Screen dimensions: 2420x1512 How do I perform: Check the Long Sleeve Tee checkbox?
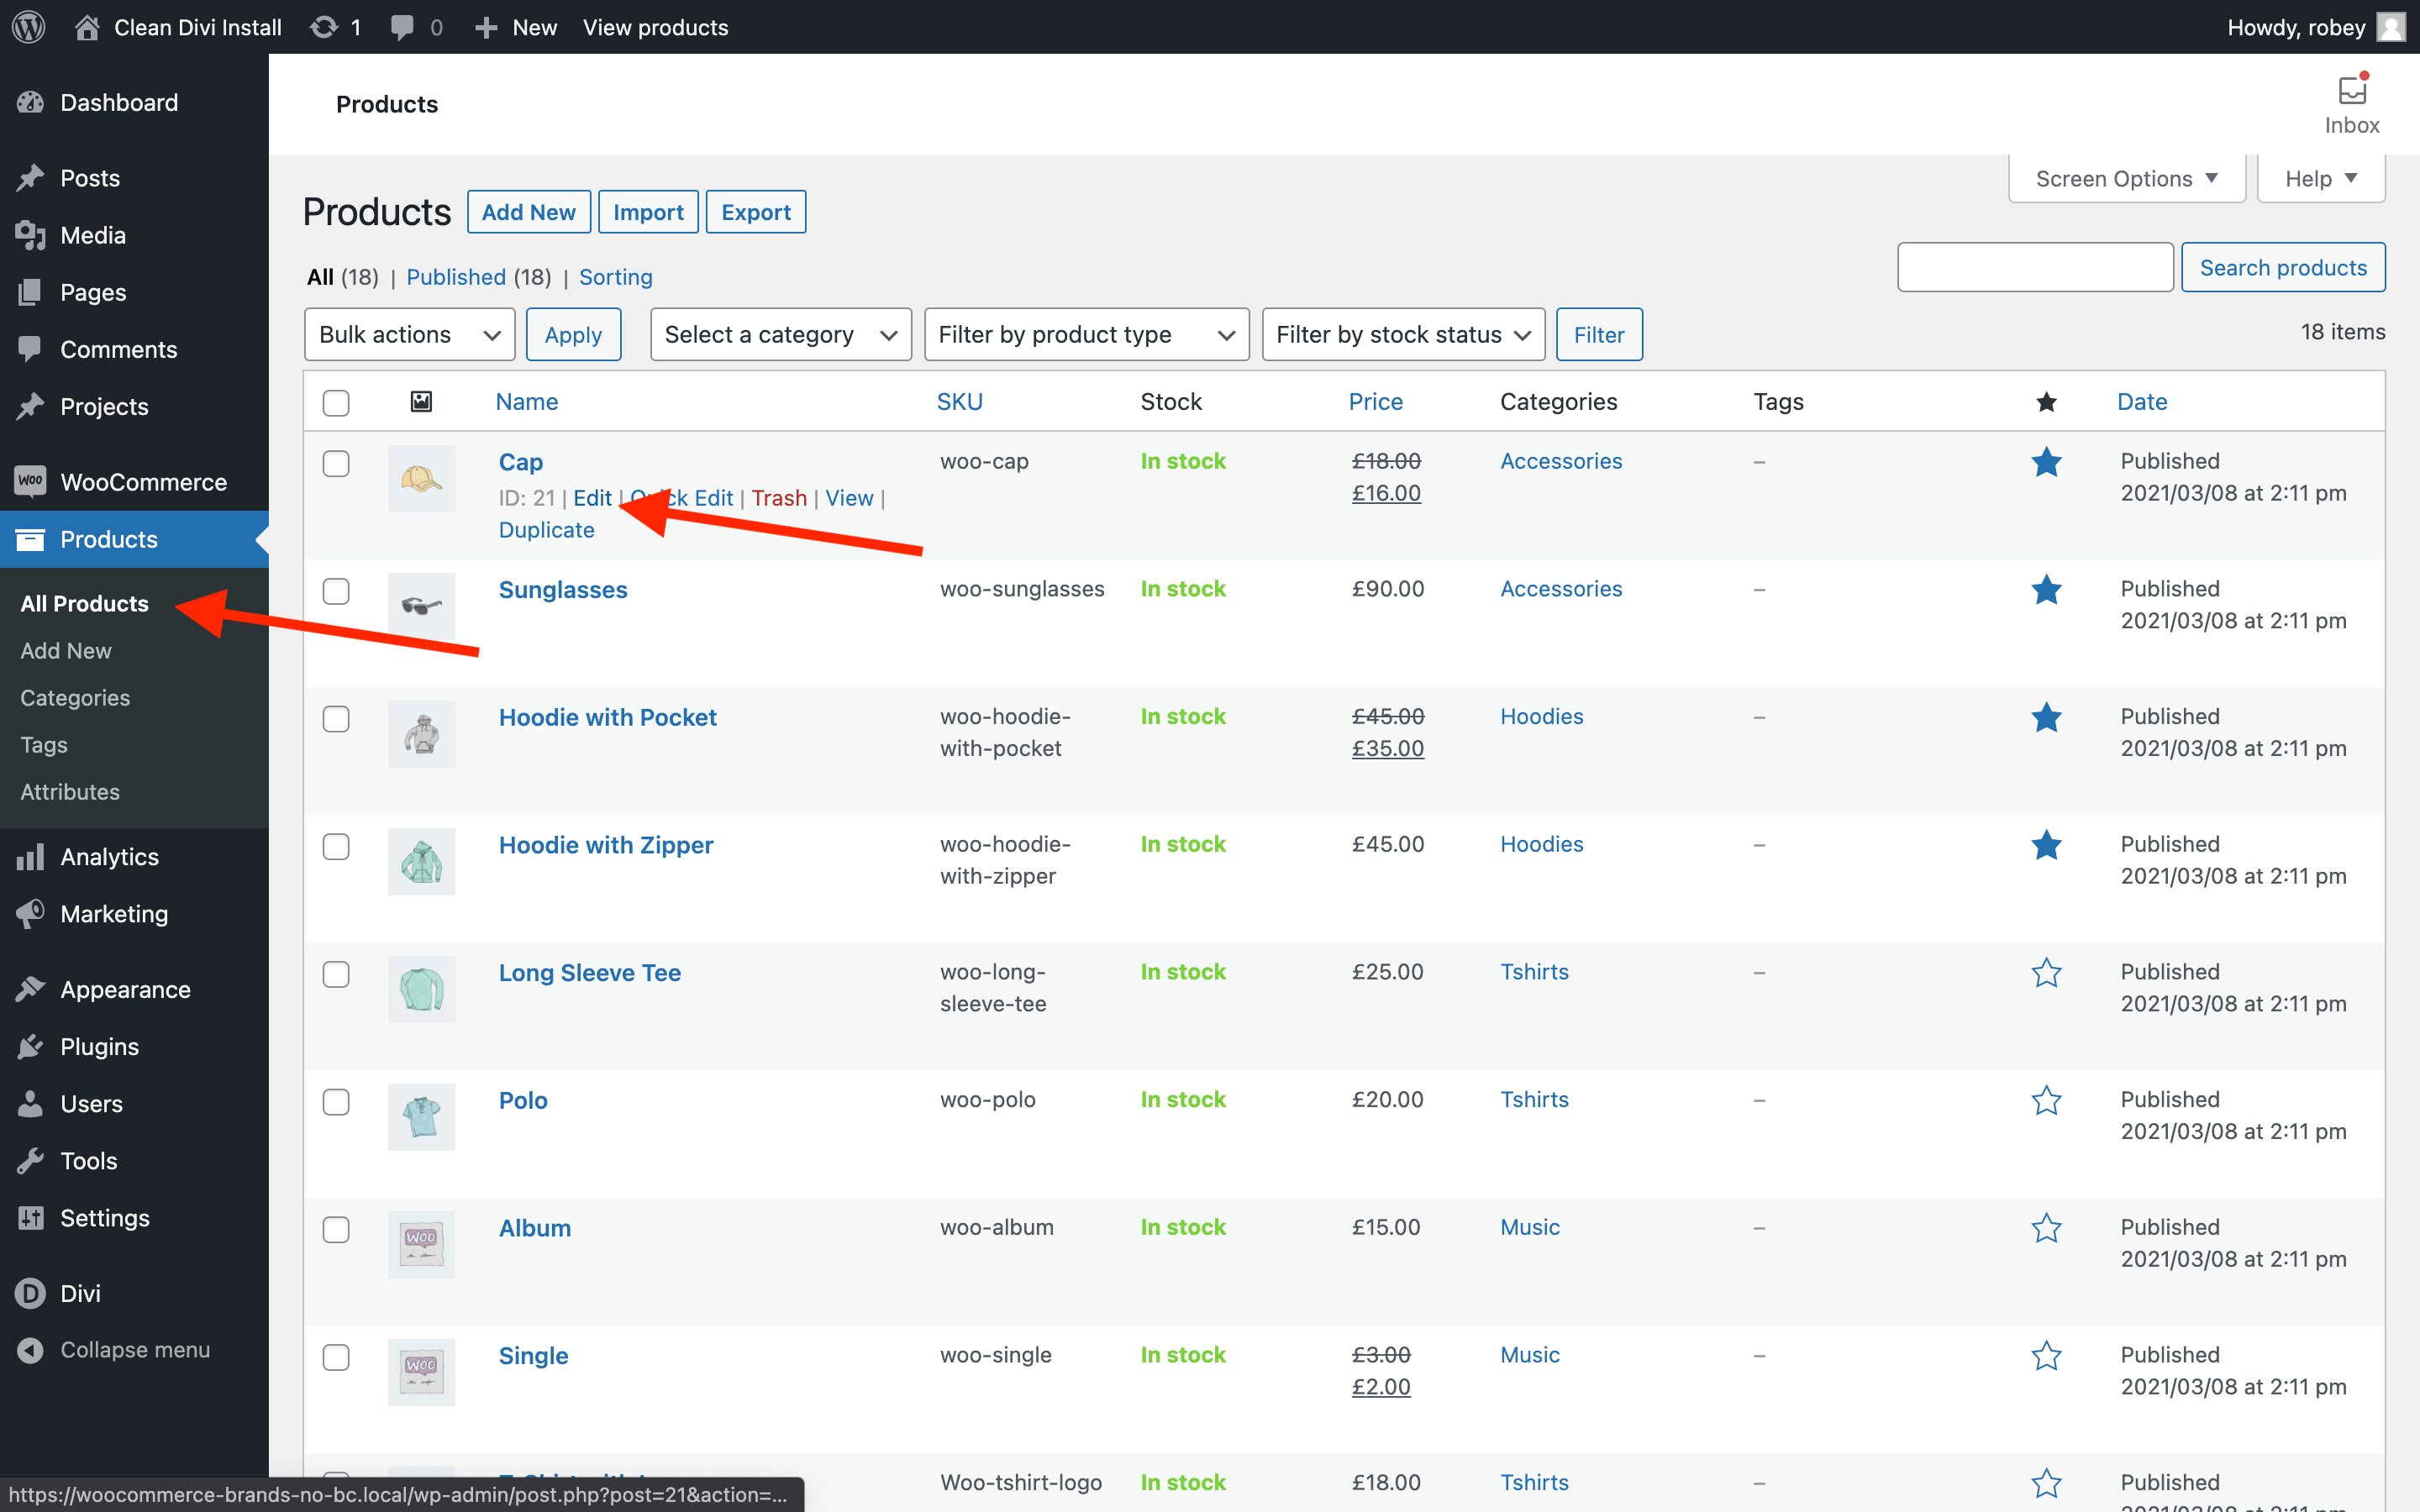coord(336,974)
